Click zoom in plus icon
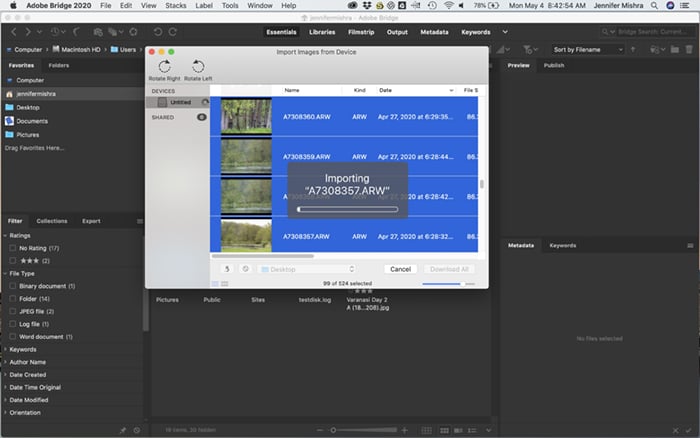The width and height of the screenshot is (700, 438). (404, 430)
